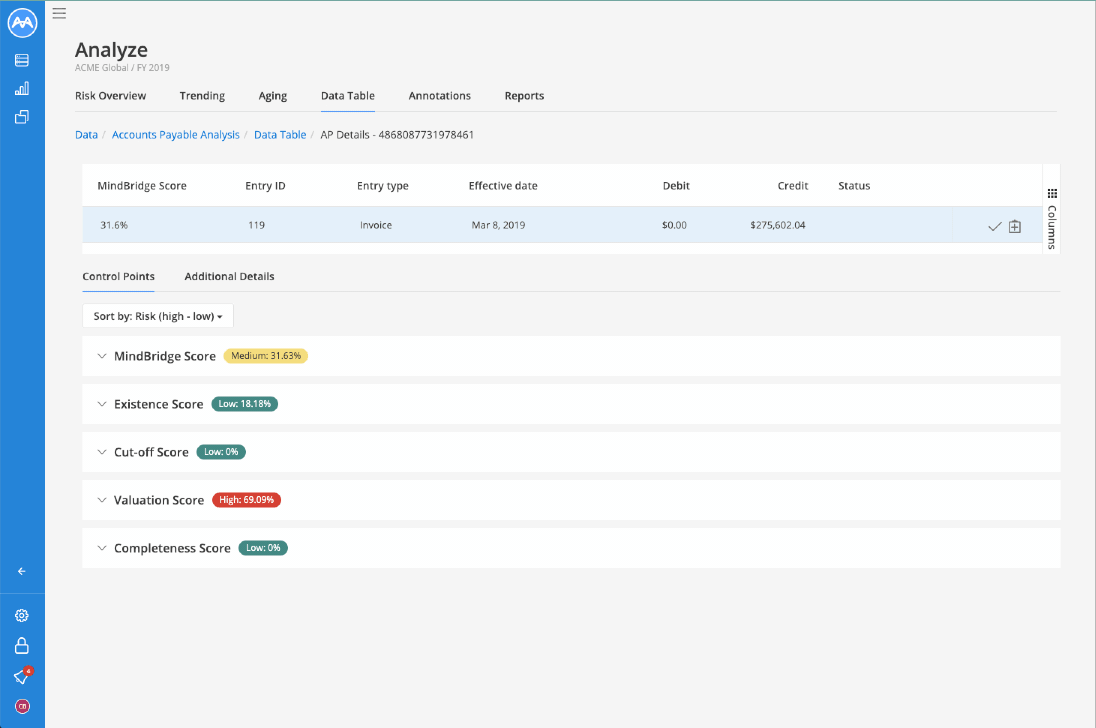Open the Sort by Risk dropdown
This screenshot has height=728, width=1096.
pyautogui.click(x=158, y=316)
